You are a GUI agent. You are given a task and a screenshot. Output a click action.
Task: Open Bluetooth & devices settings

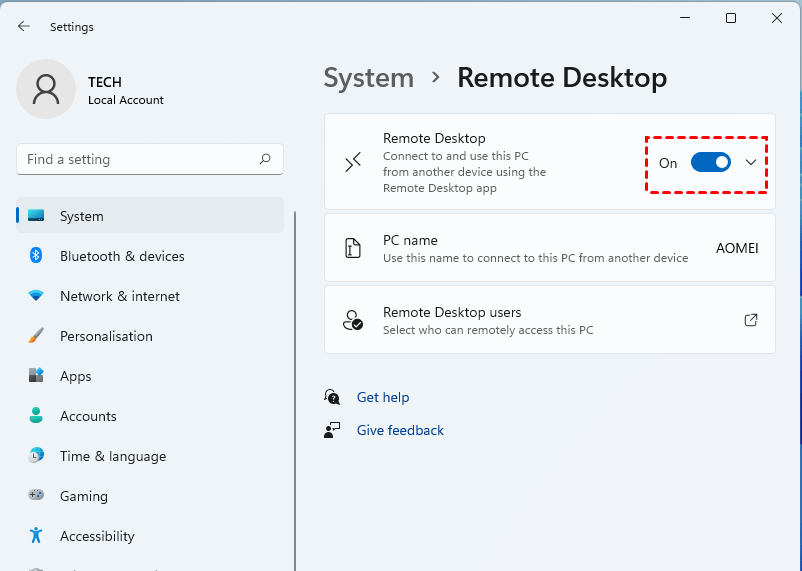(x=150, y=256)
